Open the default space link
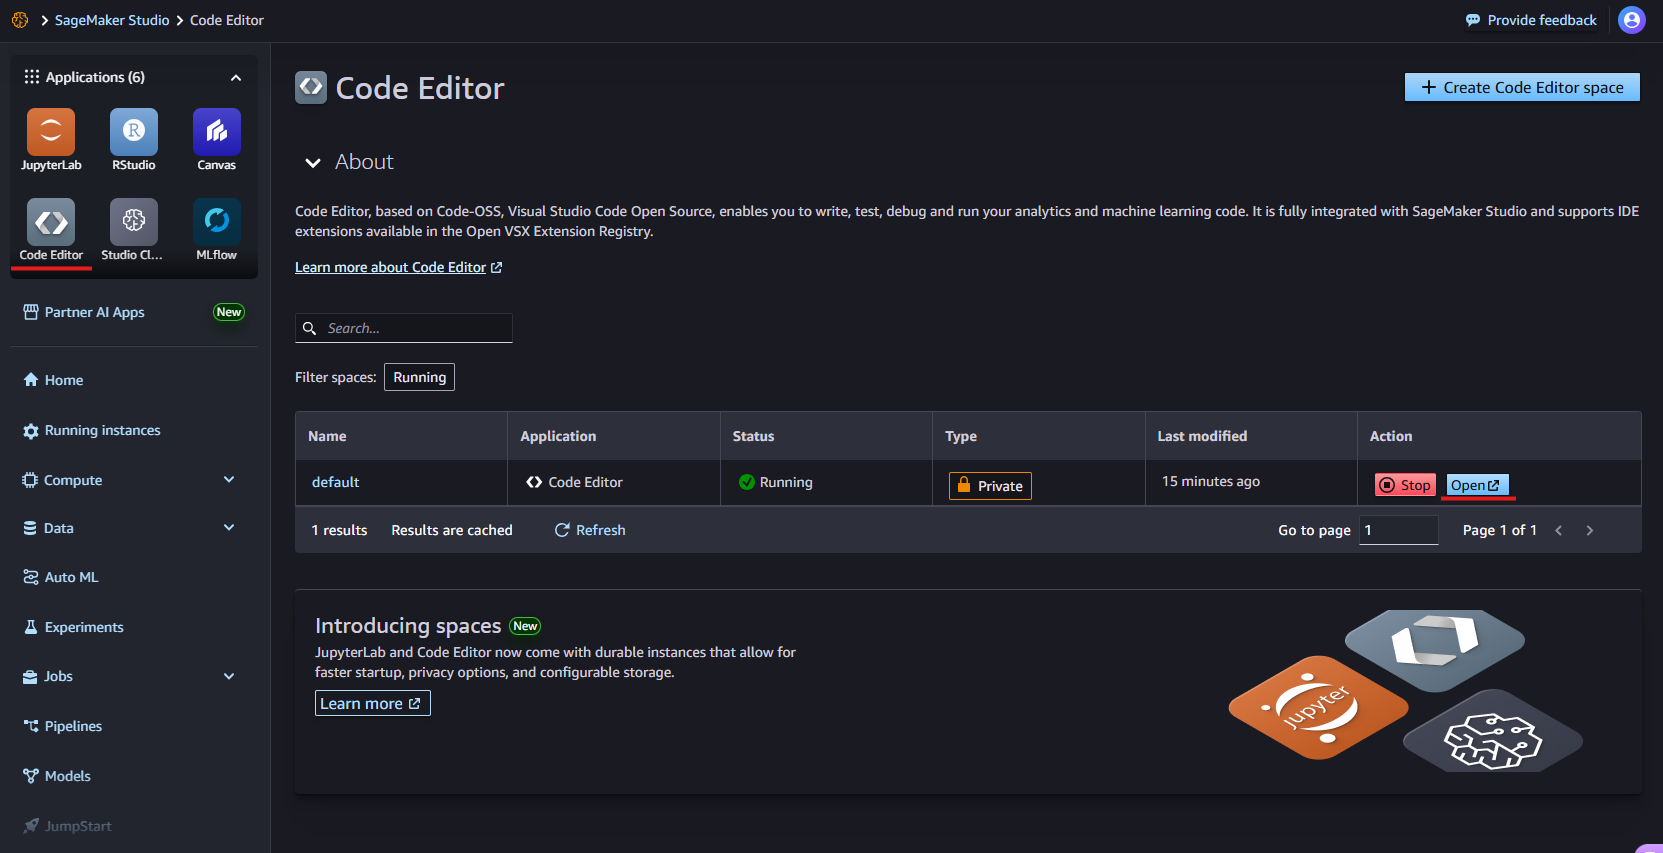 coord(335,482)
